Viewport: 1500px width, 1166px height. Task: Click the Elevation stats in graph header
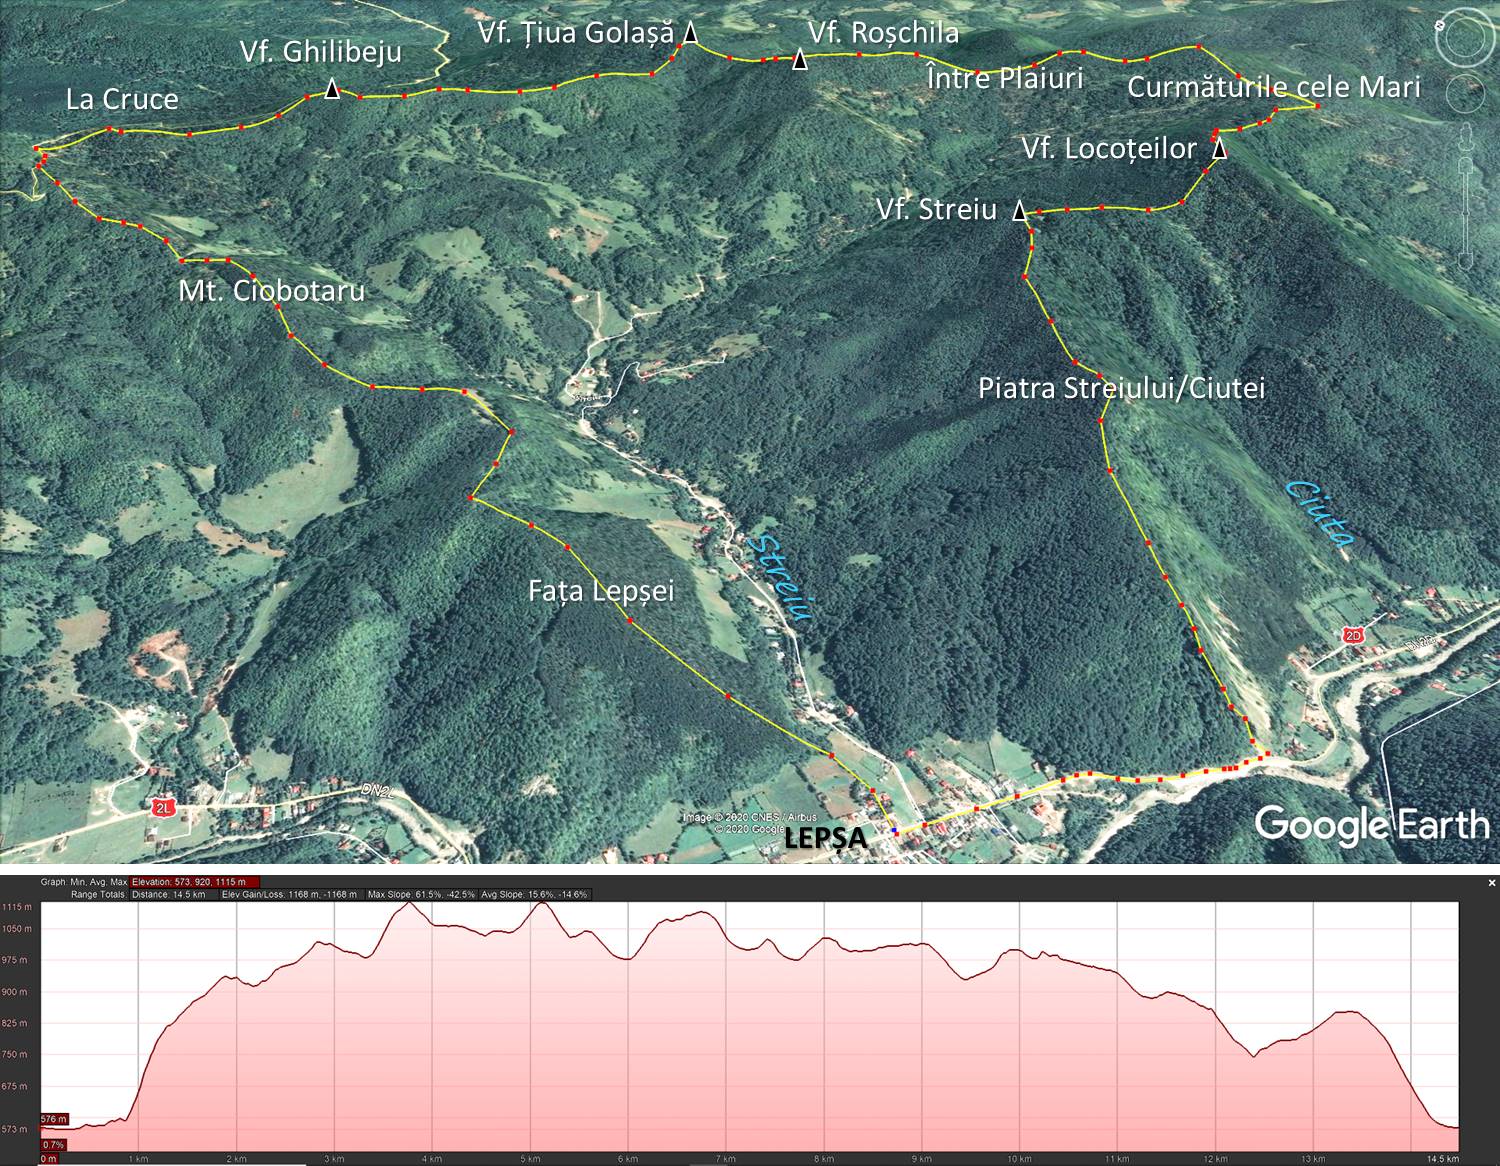[x=194, y=882]
